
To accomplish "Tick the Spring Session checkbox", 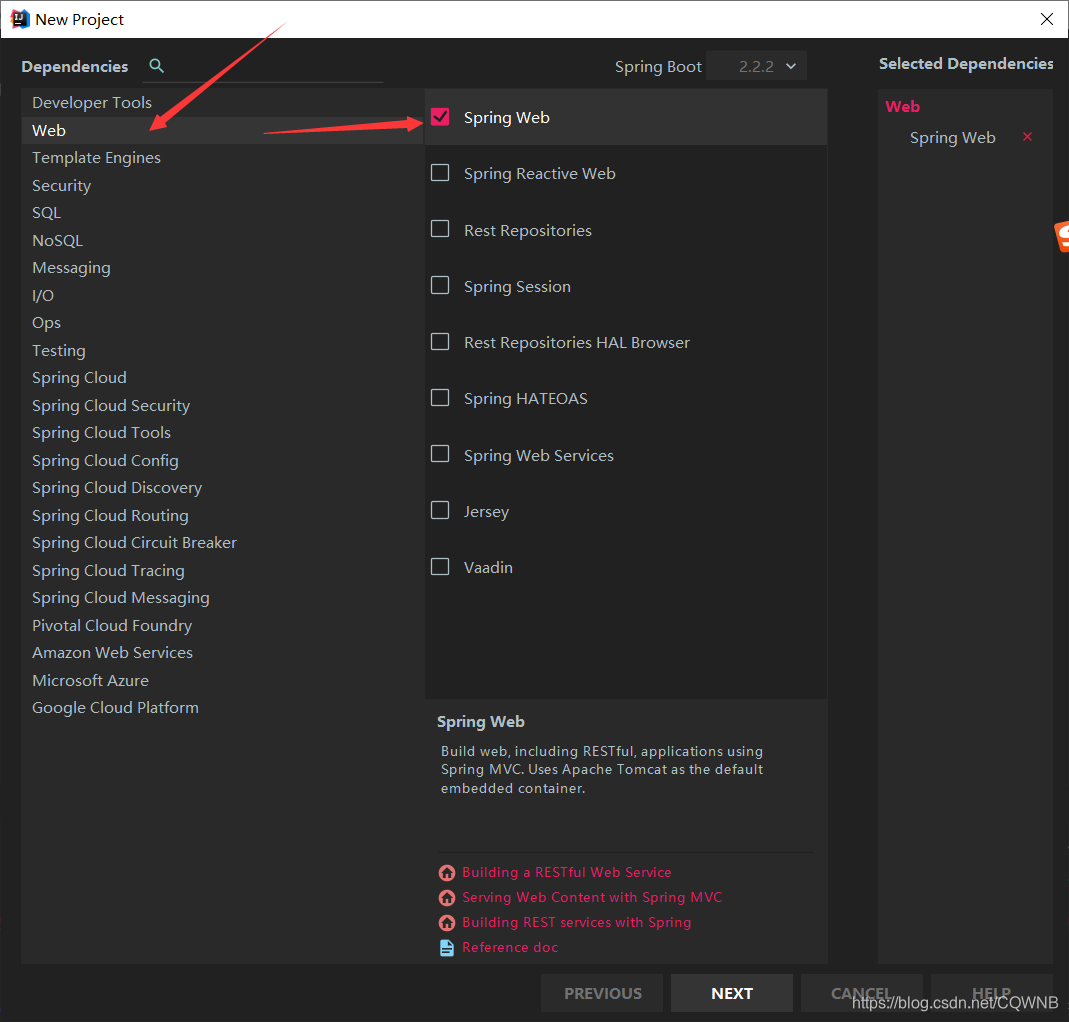I will click(440, 285).
